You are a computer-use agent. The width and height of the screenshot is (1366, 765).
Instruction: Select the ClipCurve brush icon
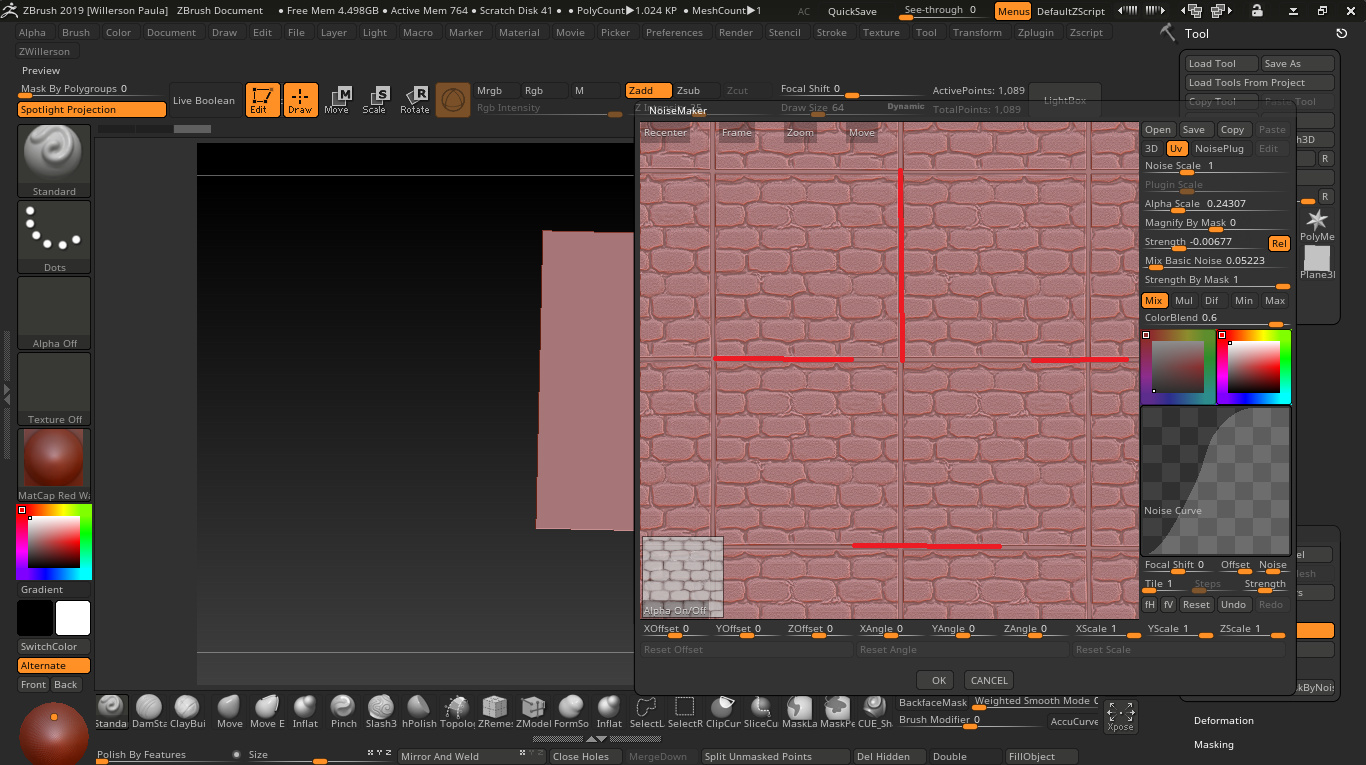tap(723, 711)
